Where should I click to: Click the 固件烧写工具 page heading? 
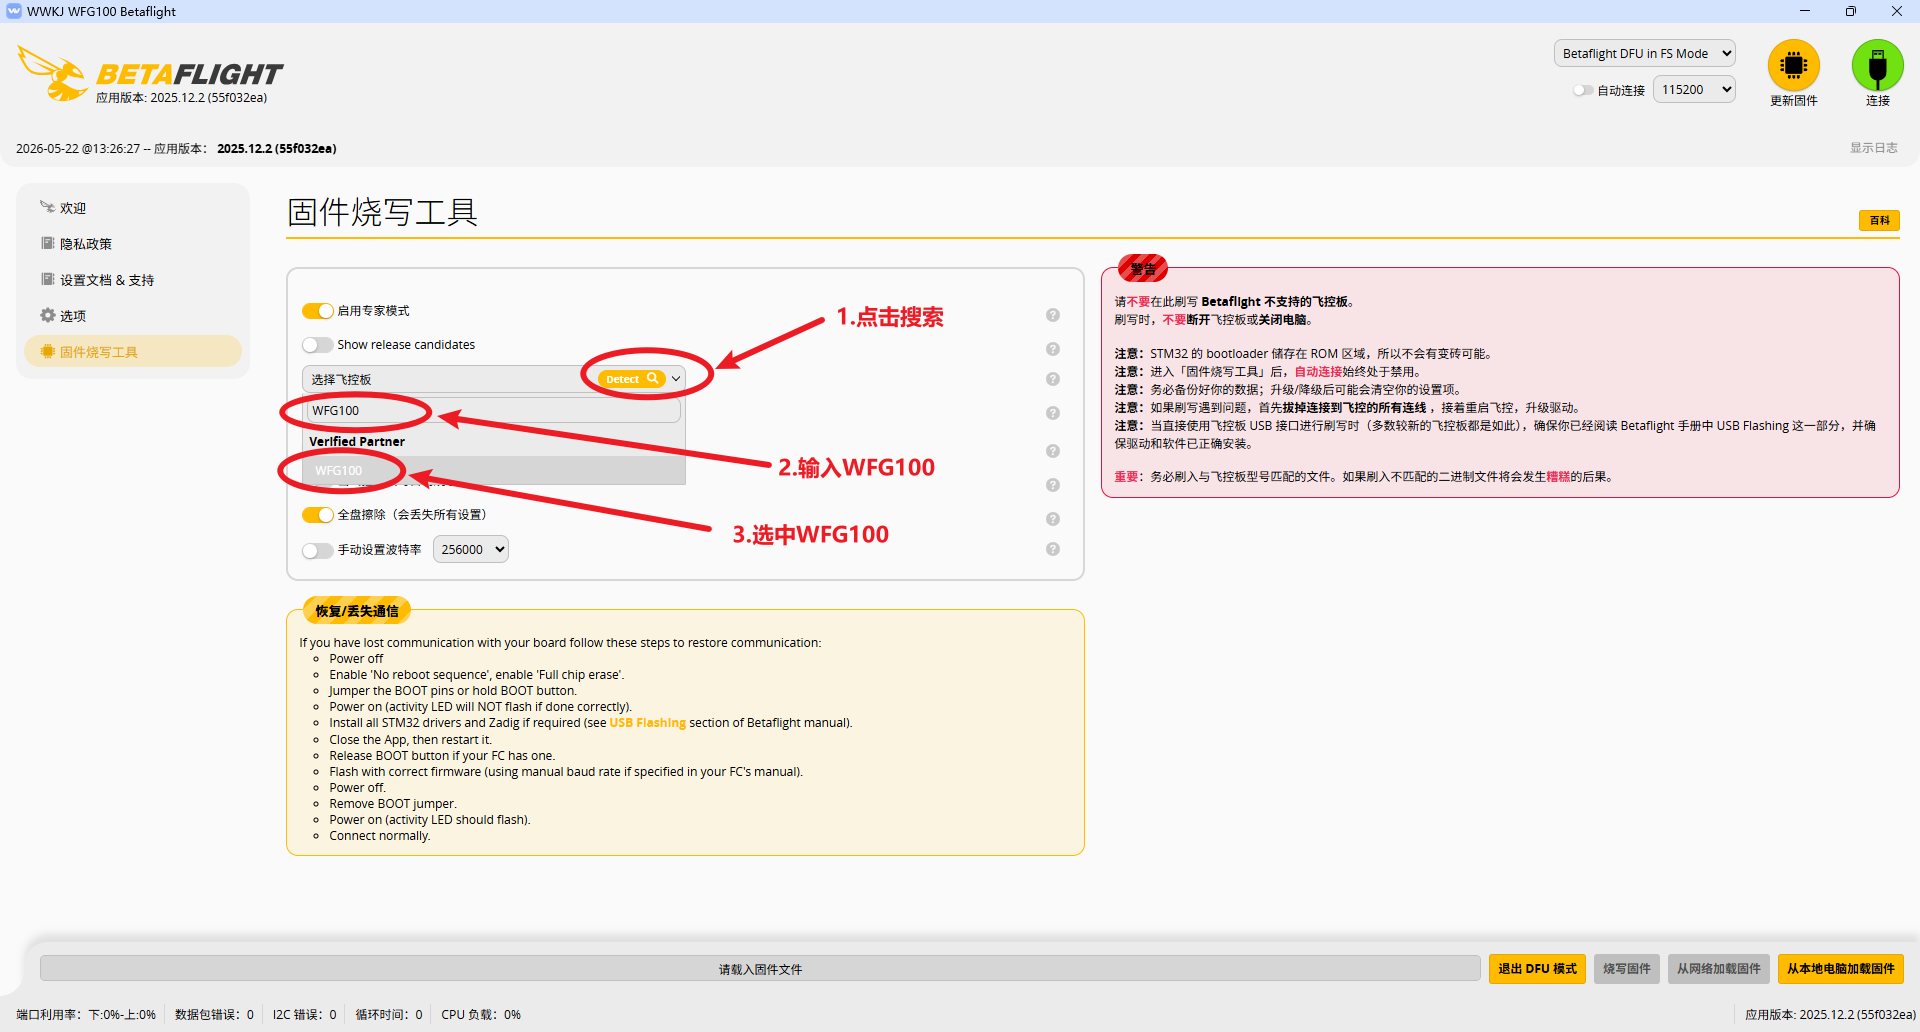[383, 212]
